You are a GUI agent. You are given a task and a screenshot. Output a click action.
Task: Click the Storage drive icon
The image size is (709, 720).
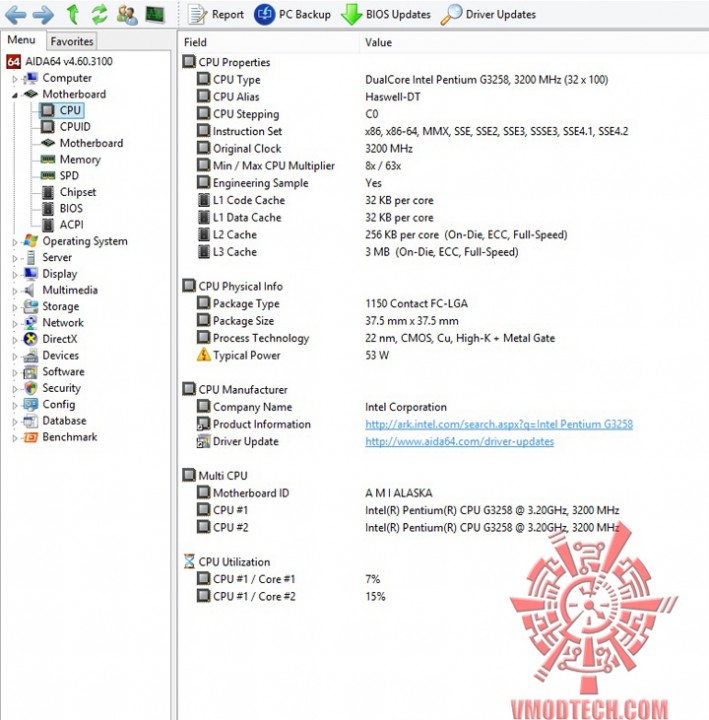click(30, 306)
